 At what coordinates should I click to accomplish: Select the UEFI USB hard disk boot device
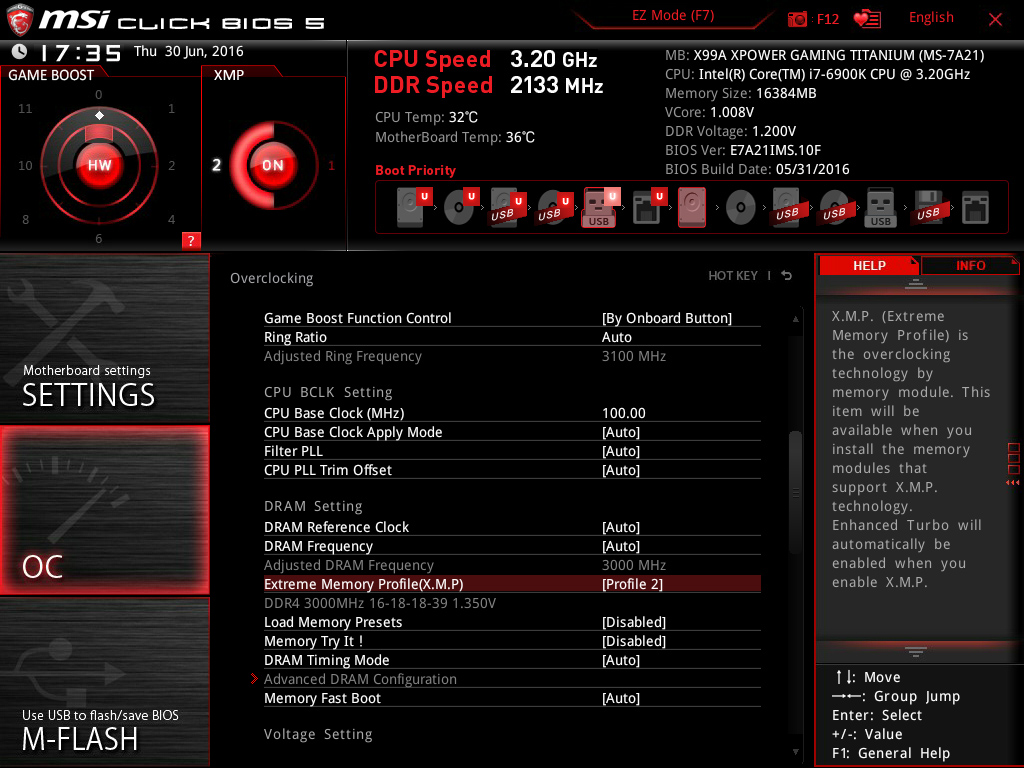(x=507, y=207)
